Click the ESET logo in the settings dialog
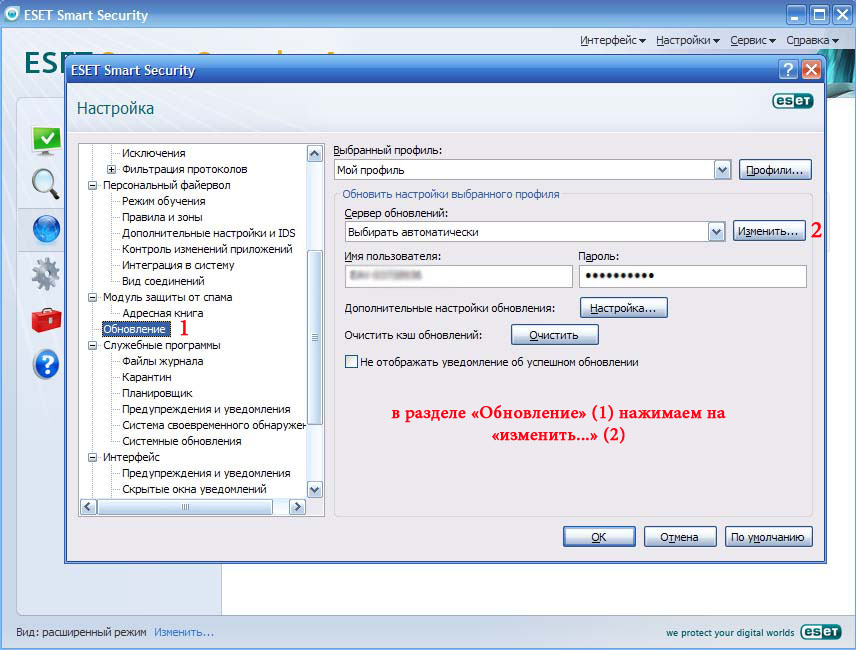The width and height of the screenshot is (856, 650). point(793,101)
